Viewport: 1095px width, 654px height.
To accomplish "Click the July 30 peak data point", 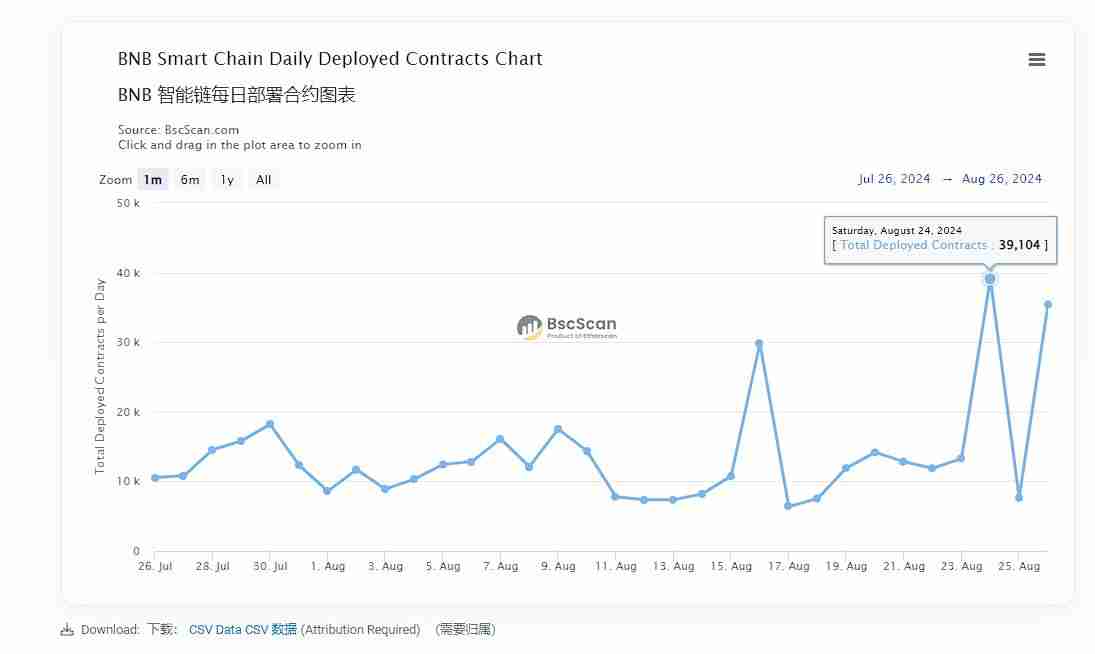I will pos(269,423).
